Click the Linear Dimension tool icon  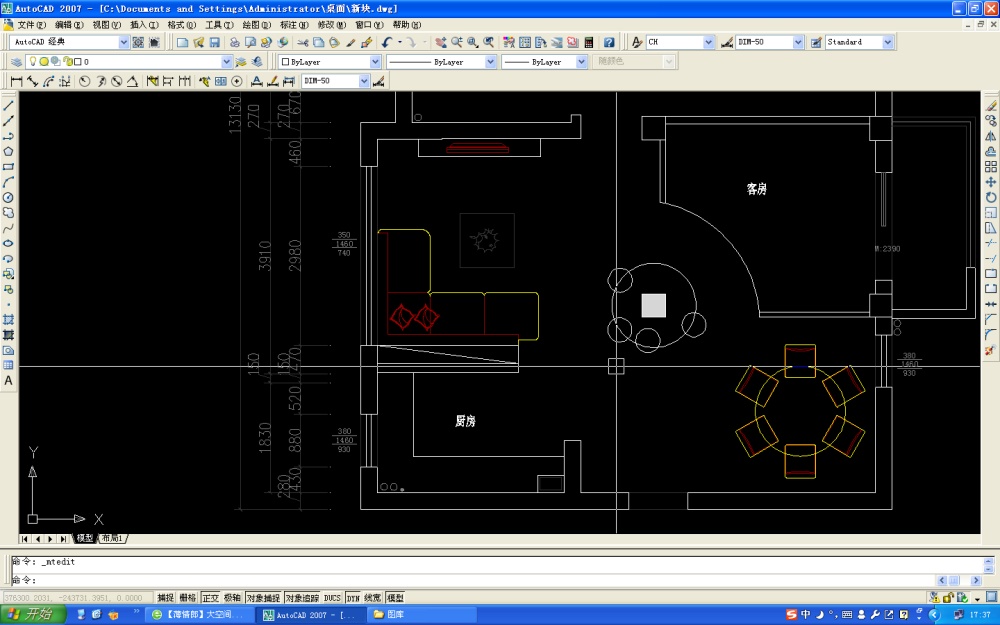(x=17, y=81)
